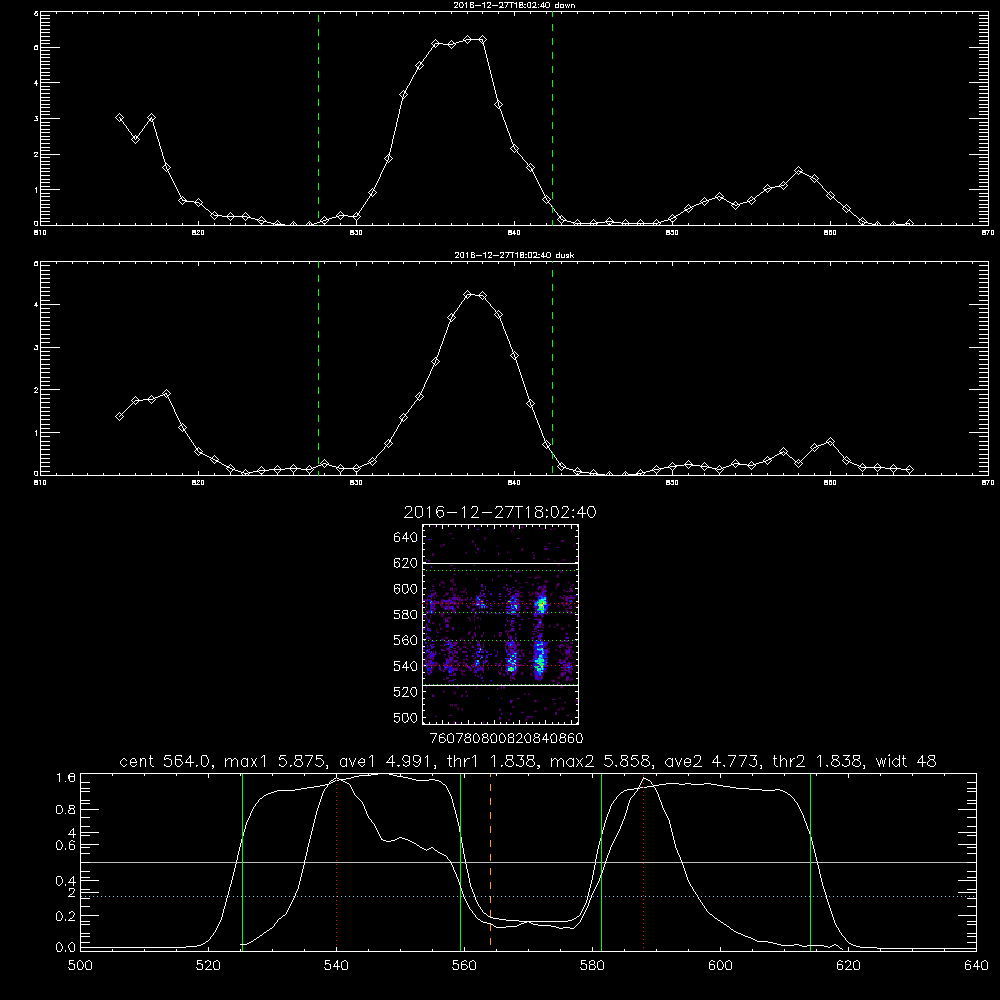Click the "620" y-axis label of spectral image
Screen dimensions: 1000x1000
coord(406,563)
